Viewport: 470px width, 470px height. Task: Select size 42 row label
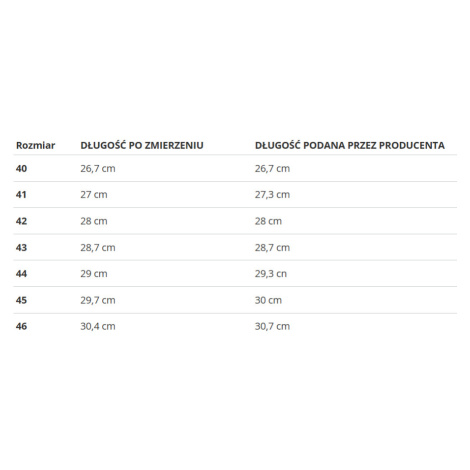click(x=21, y=221)
